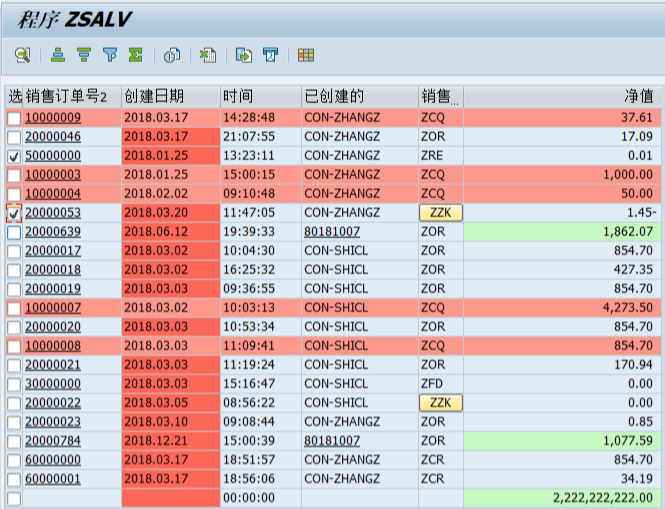The width and height of the screenshot is (665, 509).
Task: Uncheck the checkbox for order 50000000
Action: (x=14, y=157)
